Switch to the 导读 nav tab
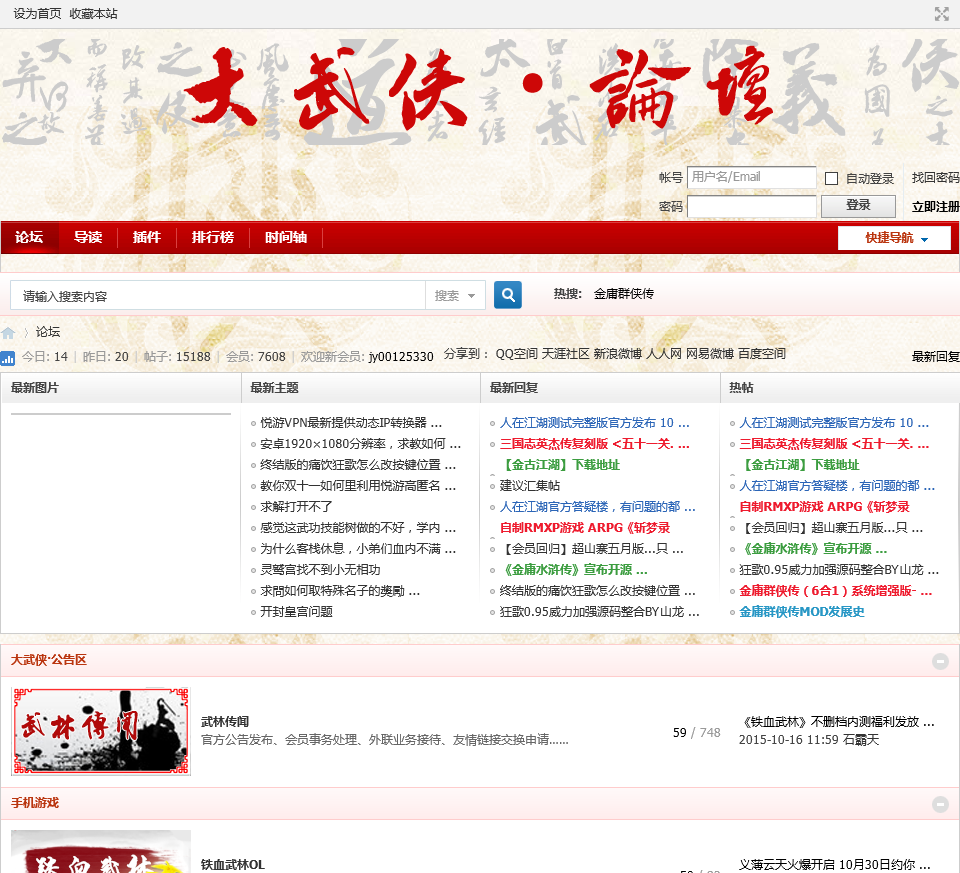This screenshot has width=960, height=873. (x=88, y=238)
